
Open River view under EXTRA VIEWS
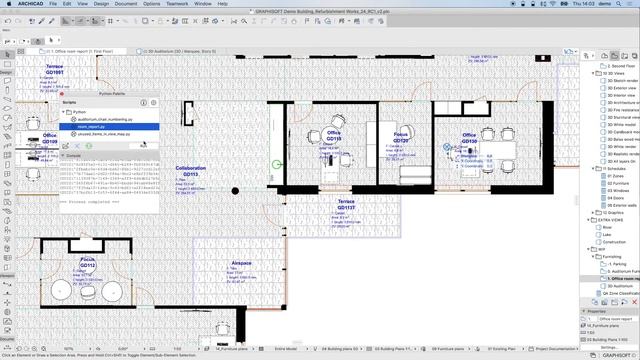607,227
